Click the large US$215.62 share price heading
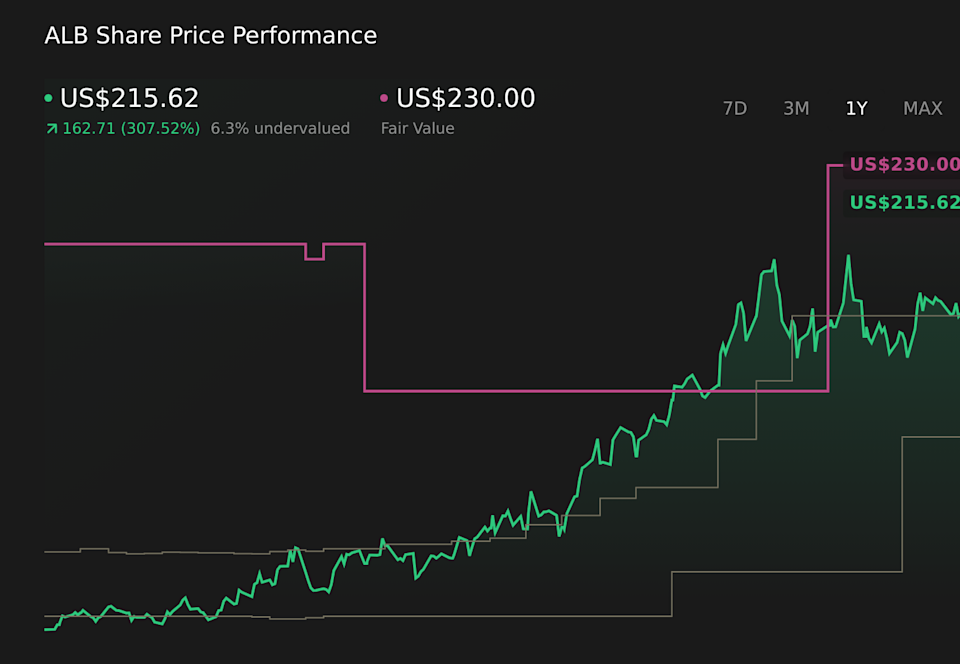The width and height of the screenshot is (960, 664). coord(130,99)
